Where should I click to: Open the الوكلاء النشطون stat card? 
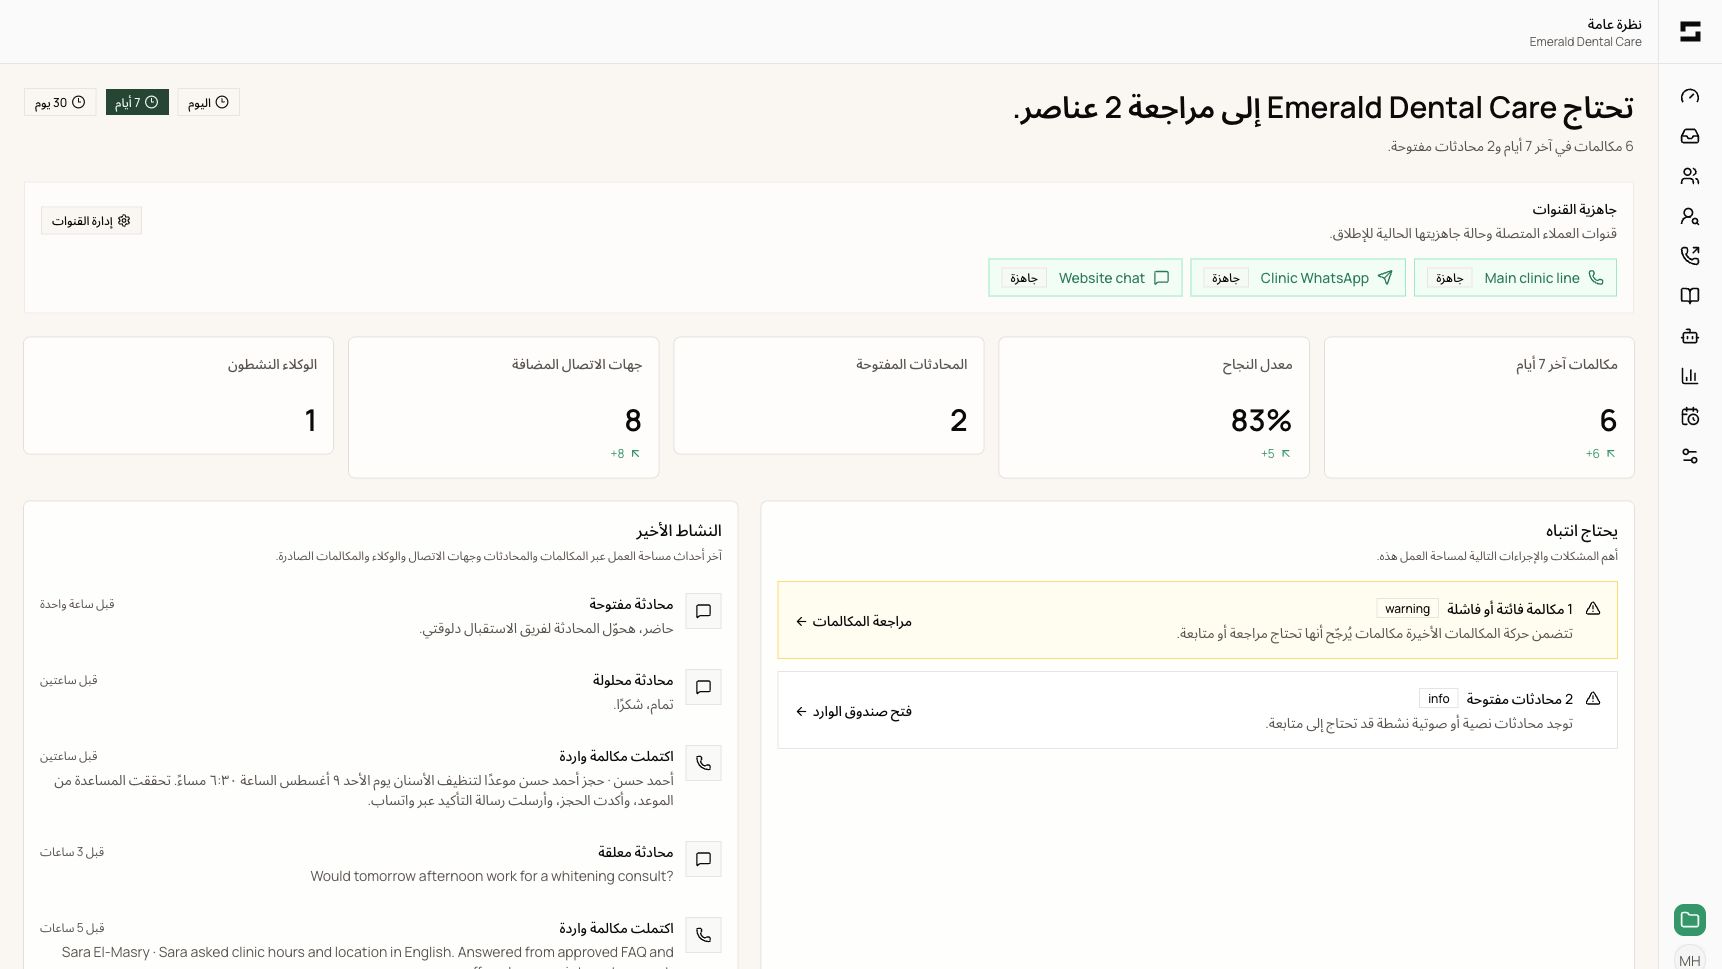[x=179, y=395]
